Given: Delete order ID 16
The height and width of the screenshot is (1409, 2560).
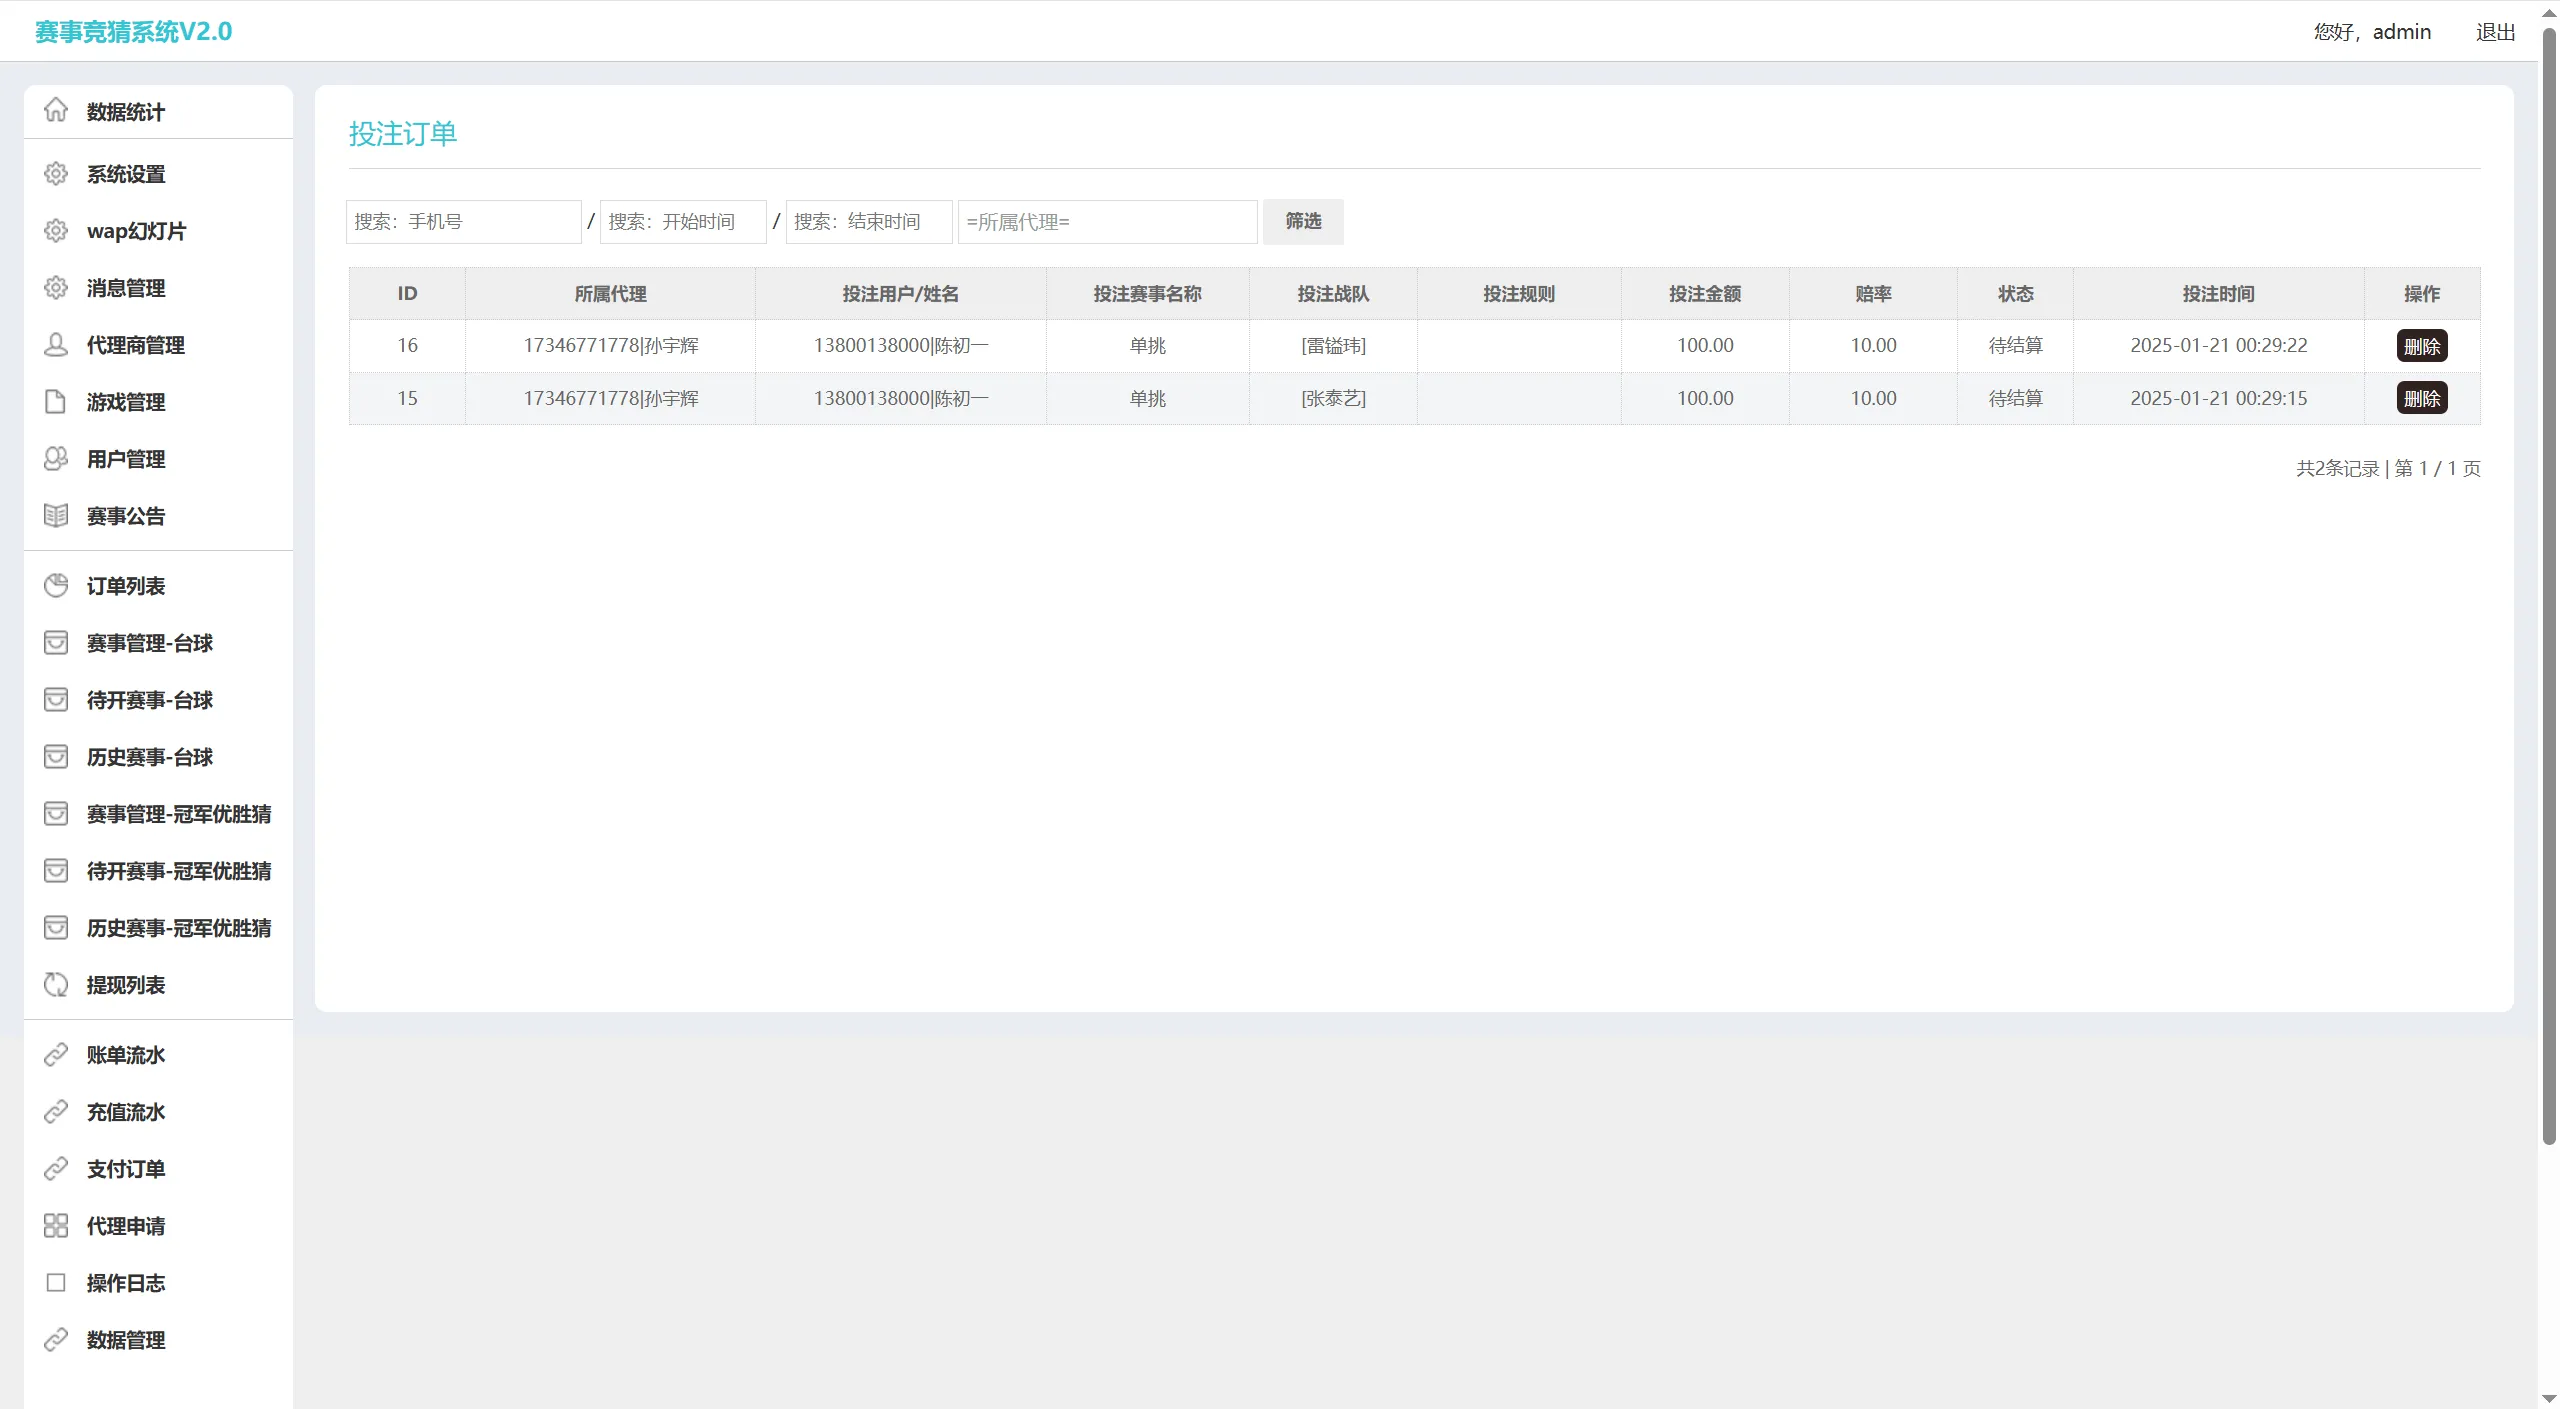Looking at the screenshot, I should click(x=2421, y=346).
